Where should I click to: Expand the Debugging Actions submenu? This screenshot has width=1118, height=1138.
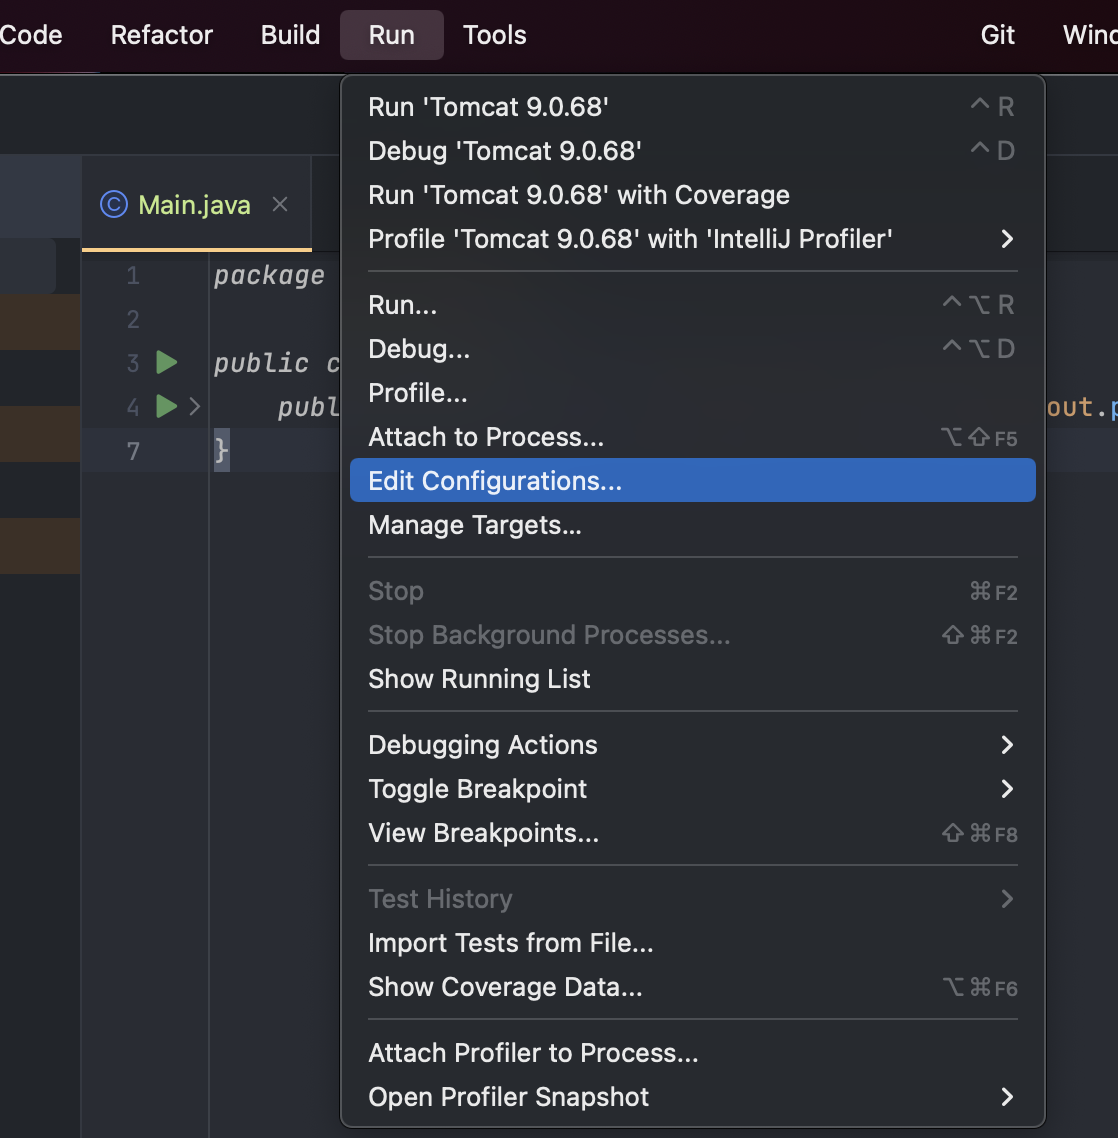click(693, 745)
